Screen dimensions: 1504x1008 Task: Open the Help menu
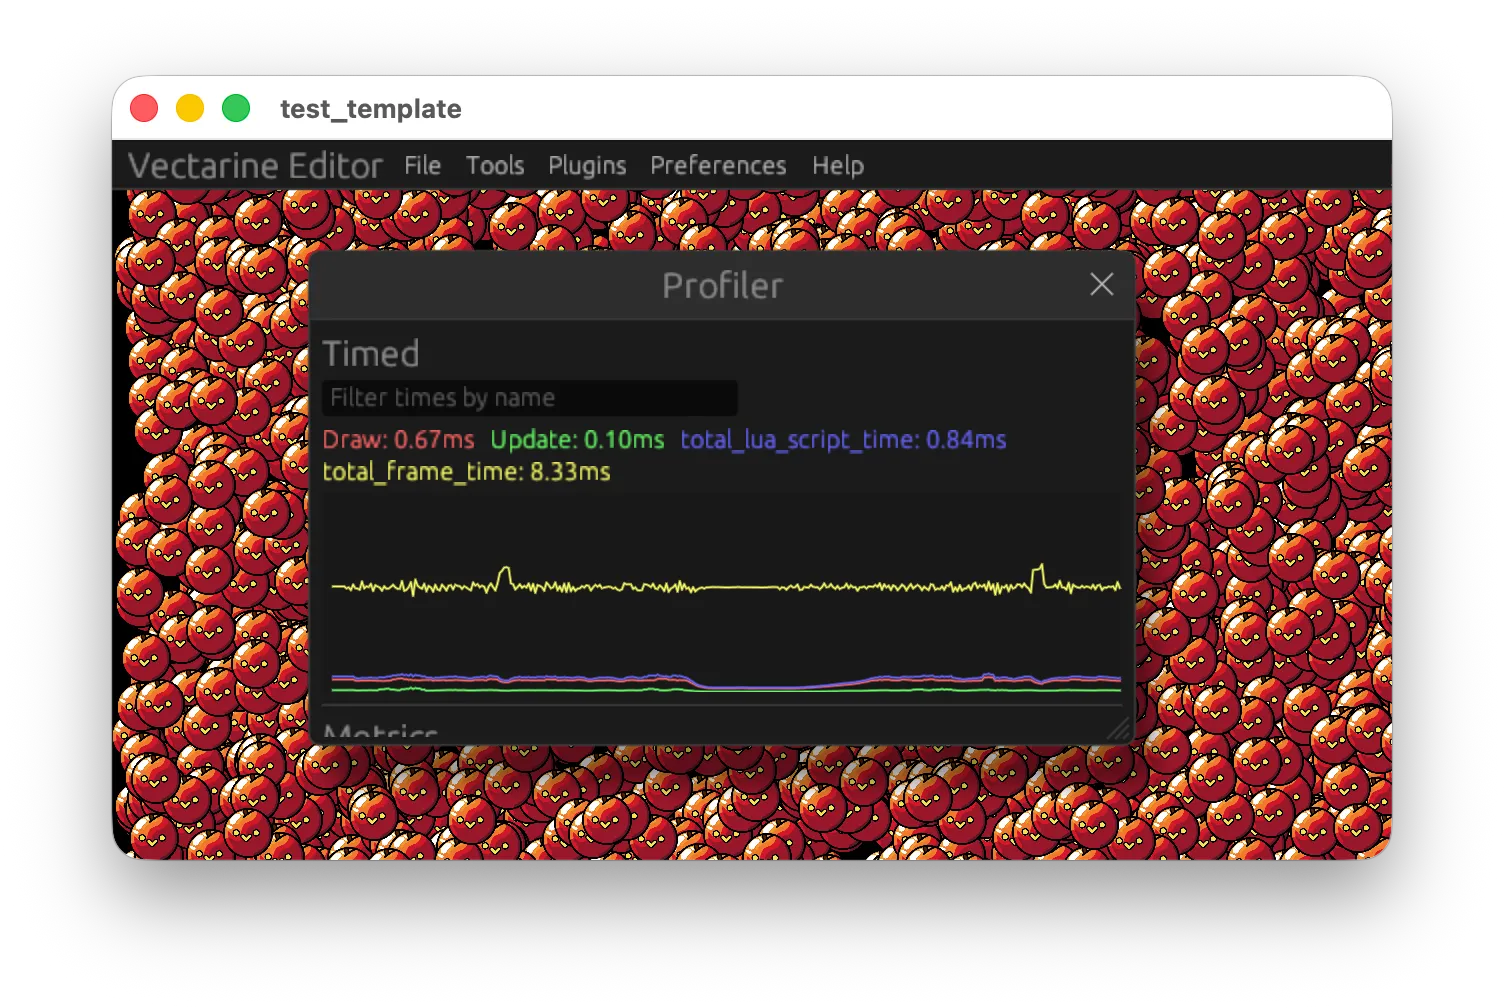(838, 166)
